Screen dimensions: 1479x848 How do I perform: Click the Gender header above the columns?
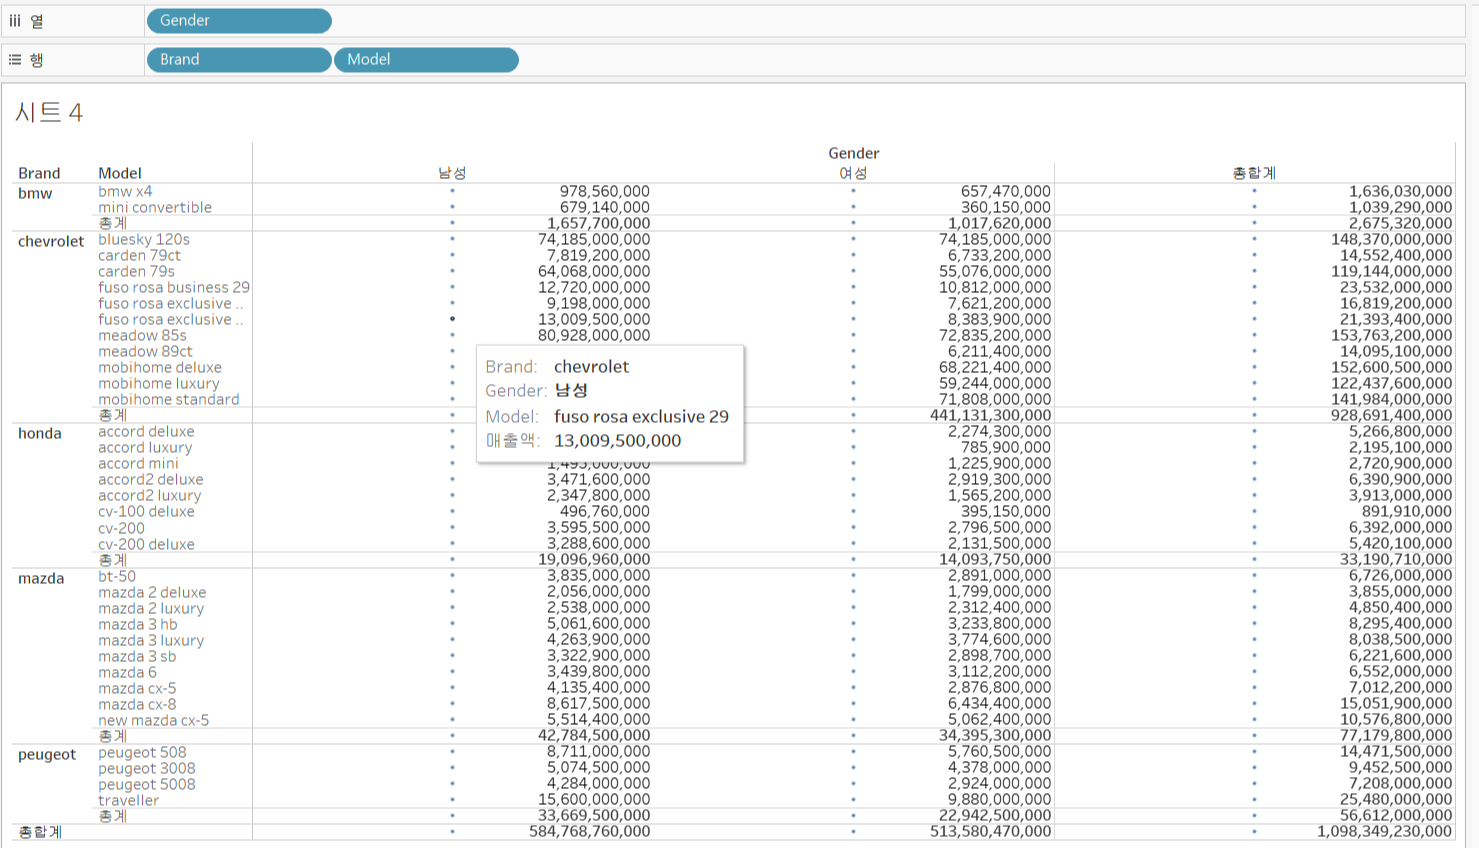853,153
